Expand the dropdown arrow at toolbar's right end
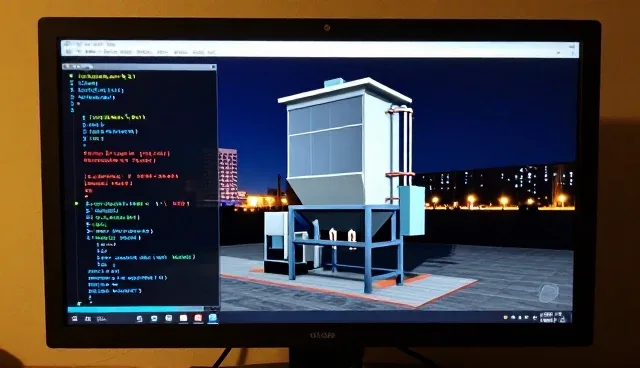The height and width of the screenshot is (368, 640). (x=558, y=53)
